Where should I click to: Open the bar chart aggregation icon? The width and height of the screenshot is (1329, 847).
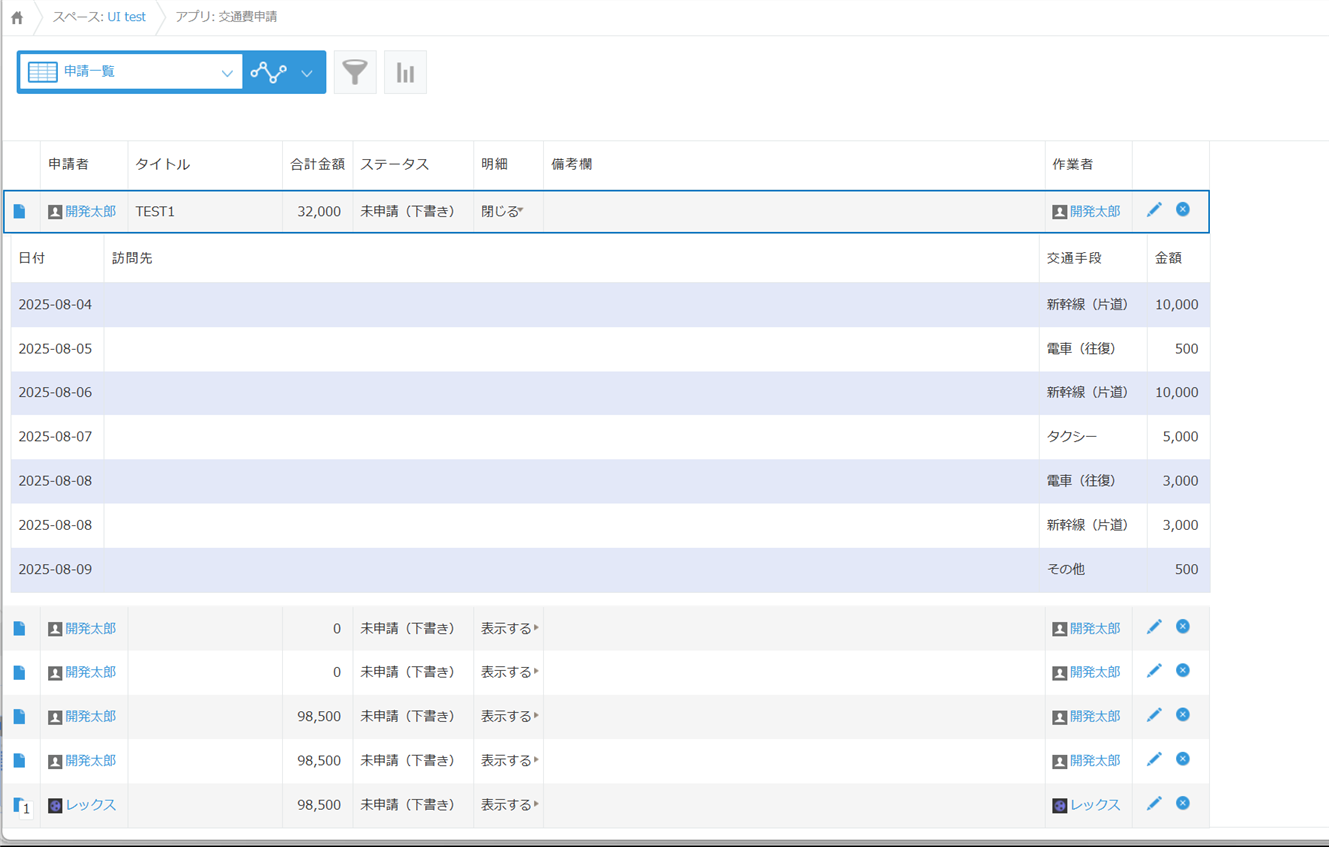(x=405, y=72)
